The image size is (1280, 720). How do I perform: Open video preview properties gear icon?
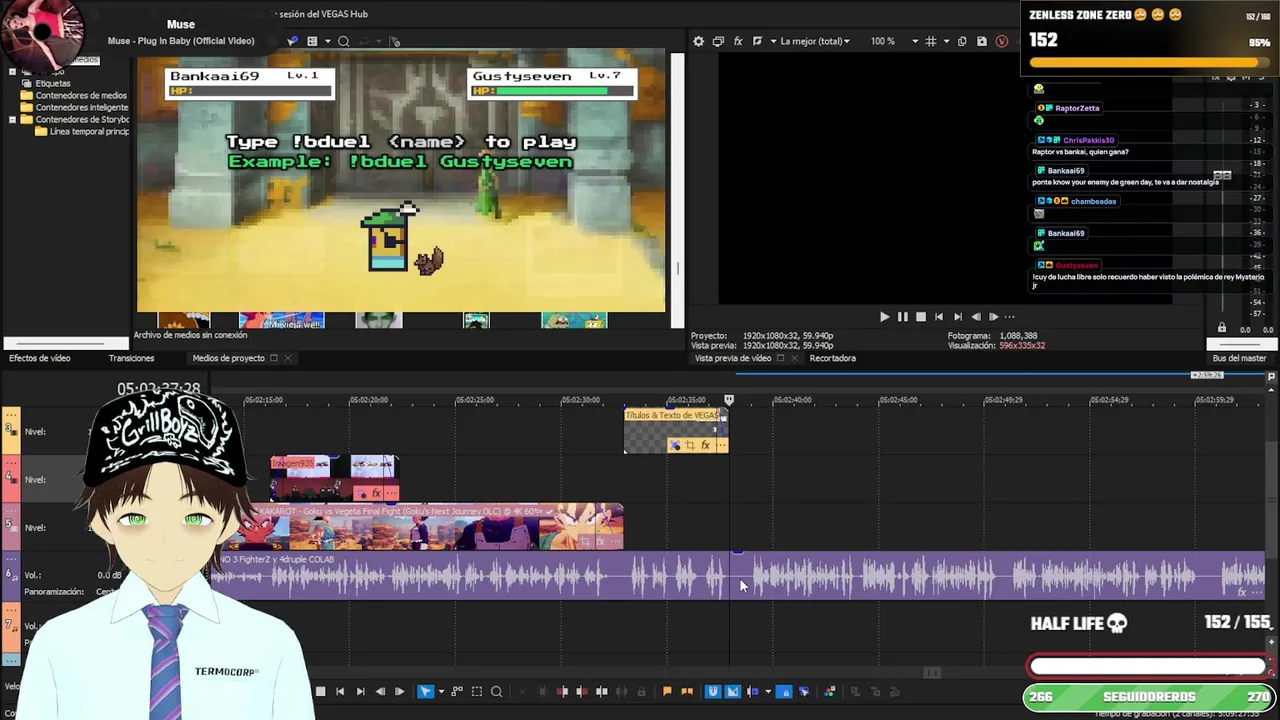tap(698, 41)
